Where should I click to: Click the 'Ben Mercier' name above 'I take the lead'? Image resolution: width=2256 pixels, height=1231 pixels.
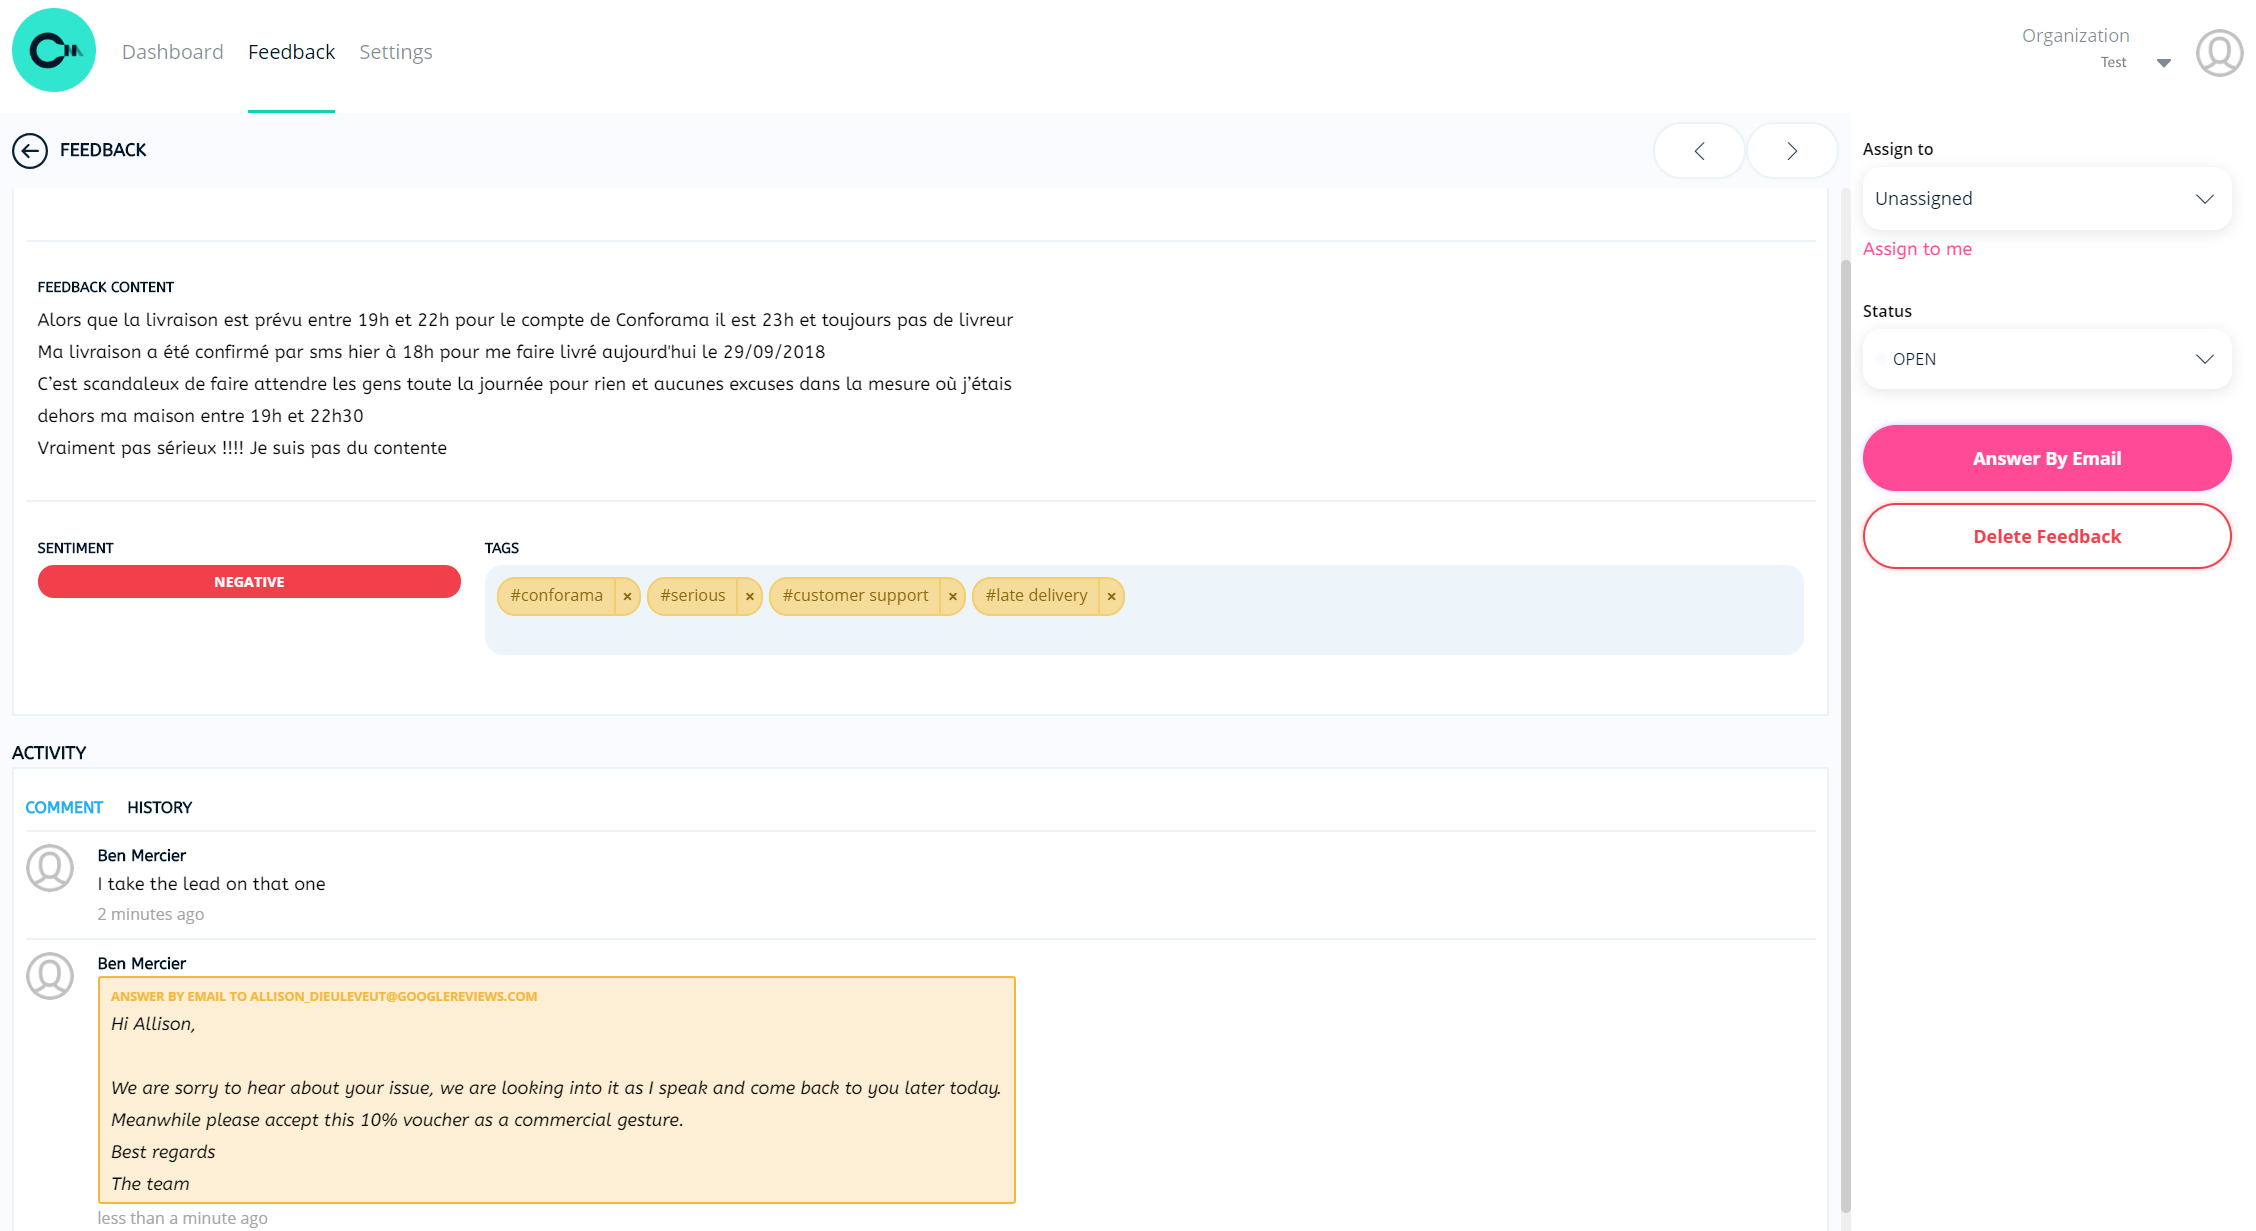point(142,856)
